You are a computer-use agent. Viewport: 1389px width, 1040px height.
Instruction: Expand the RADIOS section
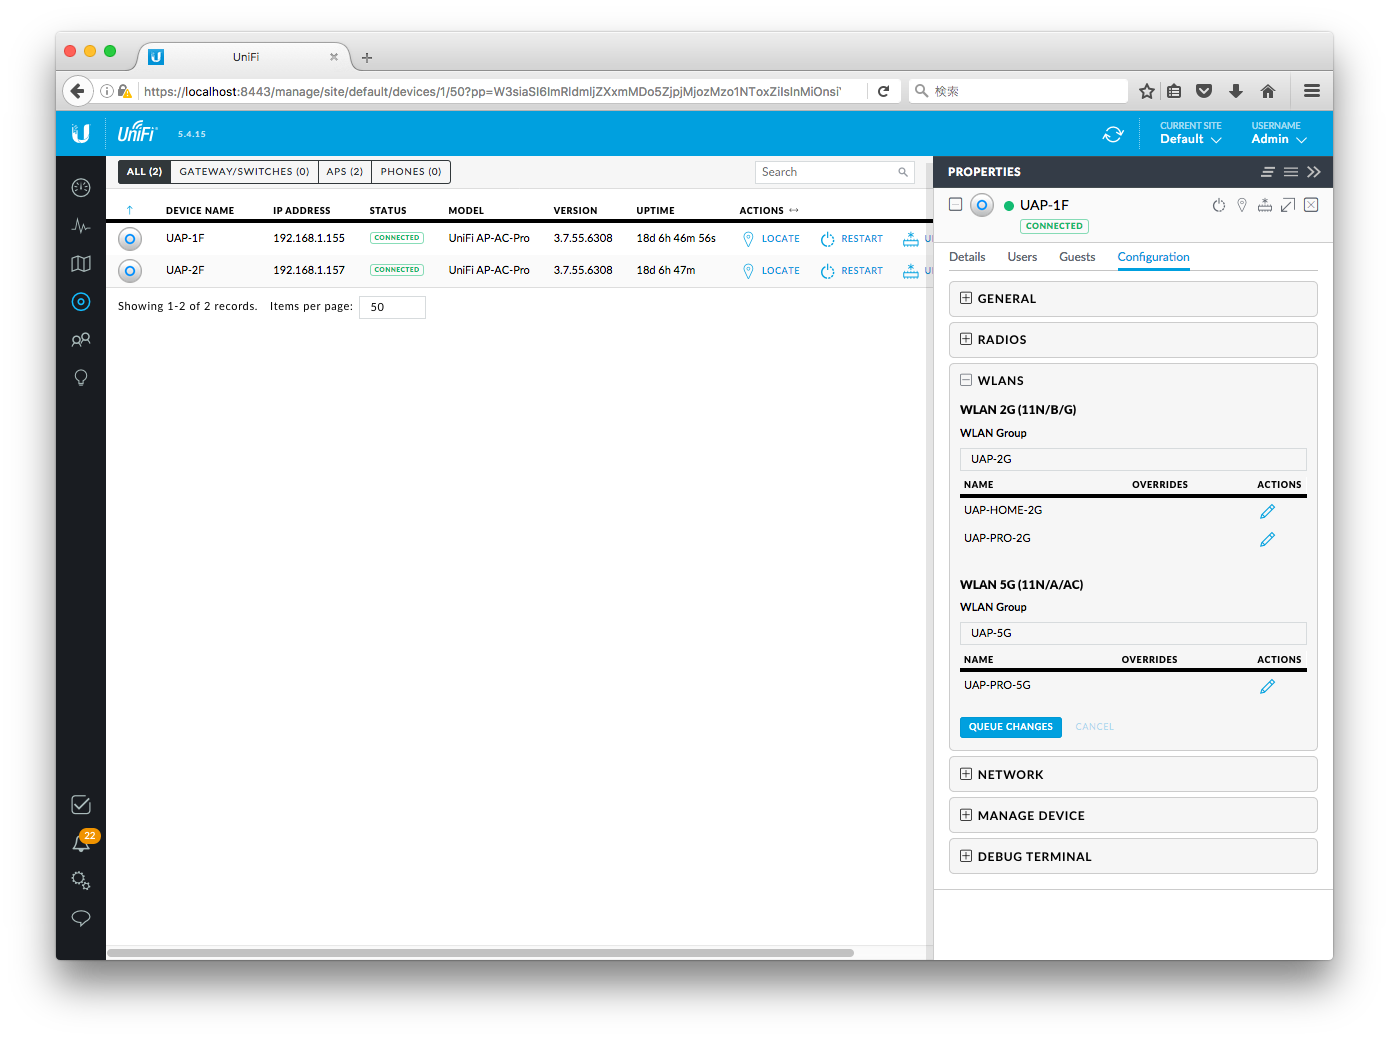[x=1133, y=340]
